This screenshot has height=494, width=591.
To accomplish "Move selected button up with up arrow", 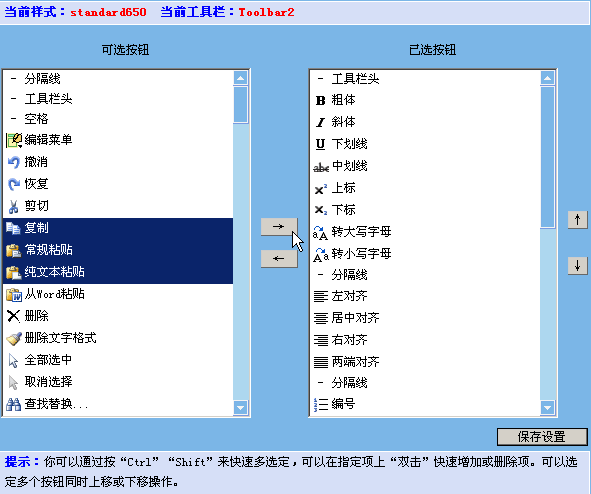I will (577, 219).
